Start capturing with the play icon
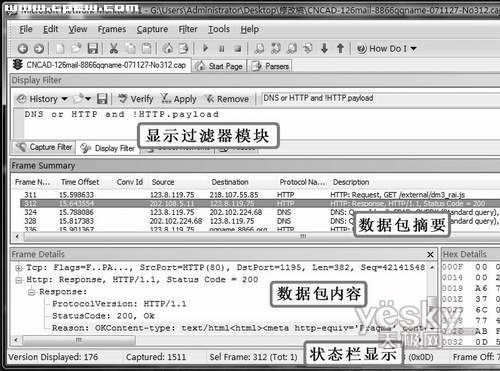Screen dimensions: 500x371 click(x=205, y=49)
